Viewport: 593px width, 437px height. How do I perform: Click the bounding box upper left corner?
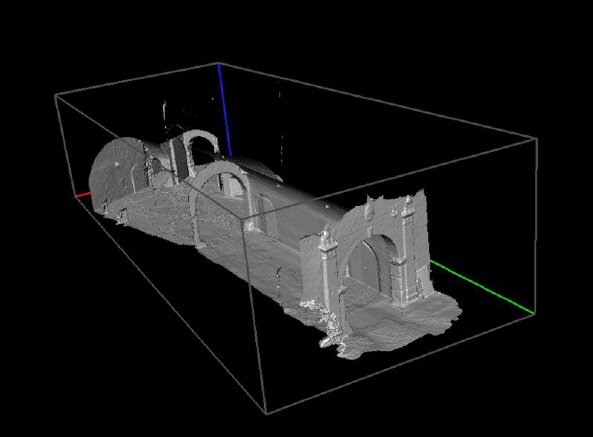coord(55,95)
